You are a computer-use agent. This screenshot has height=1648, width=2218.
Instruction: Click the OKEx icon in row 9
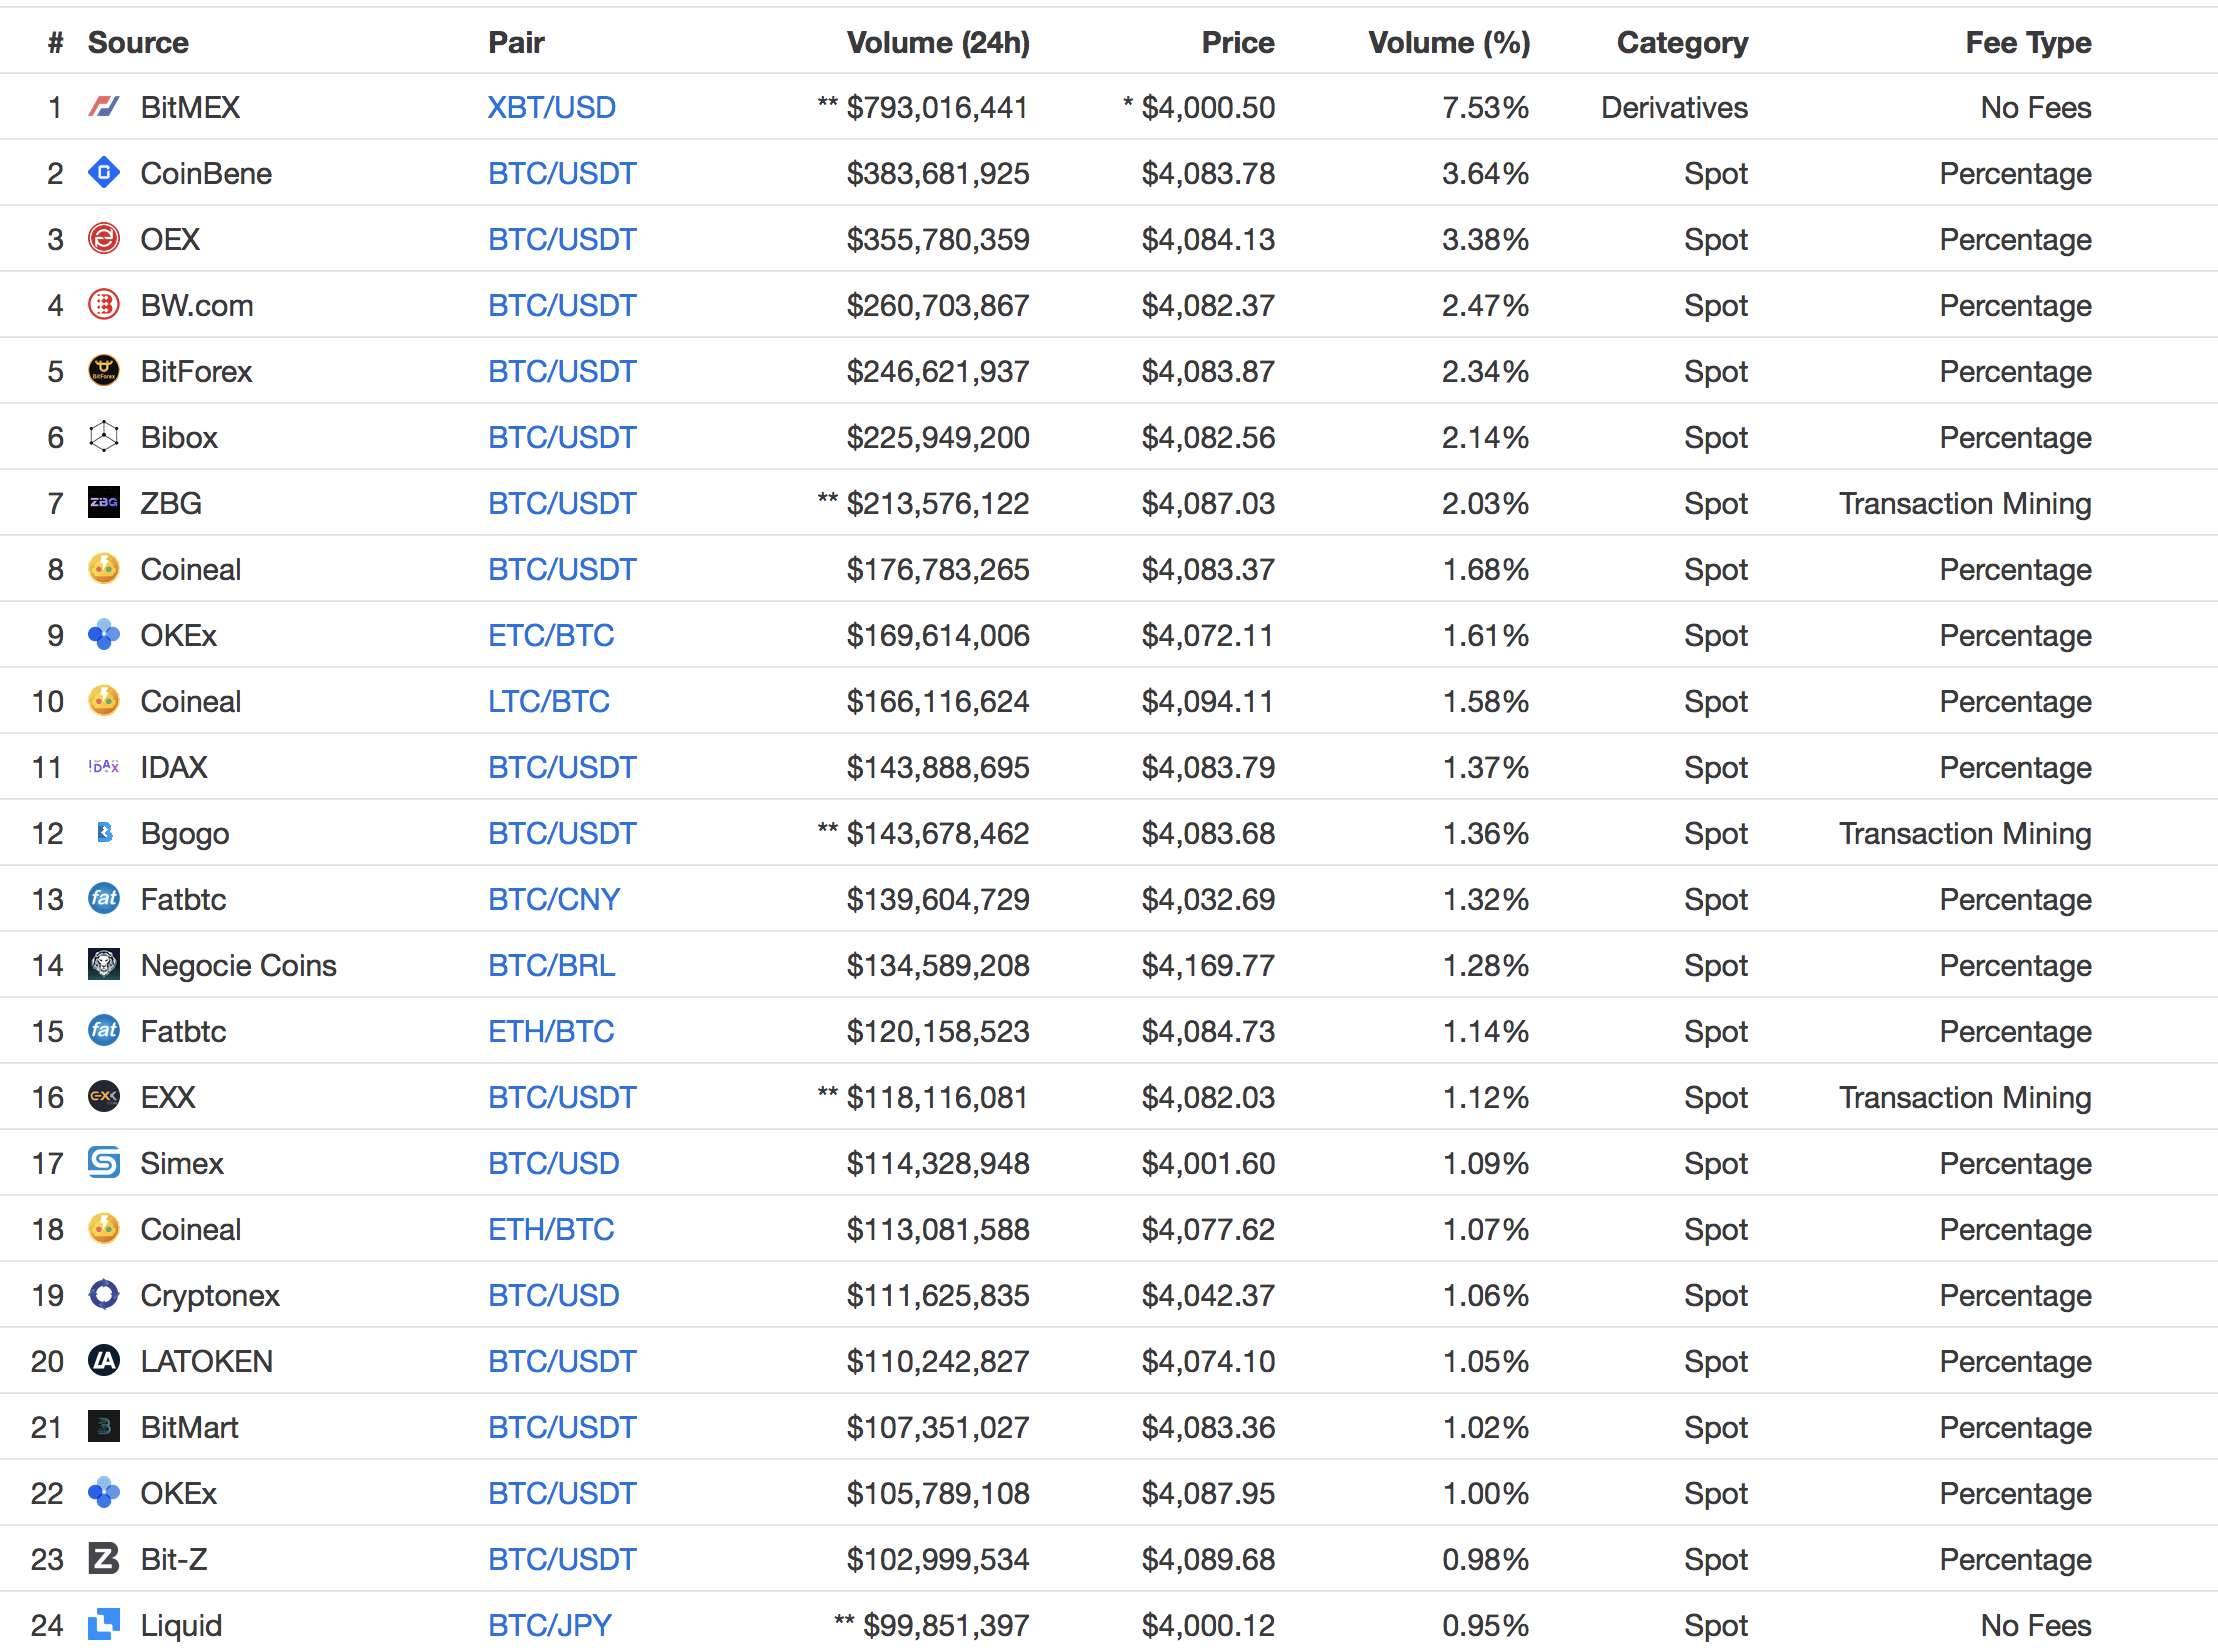[104, 634]
